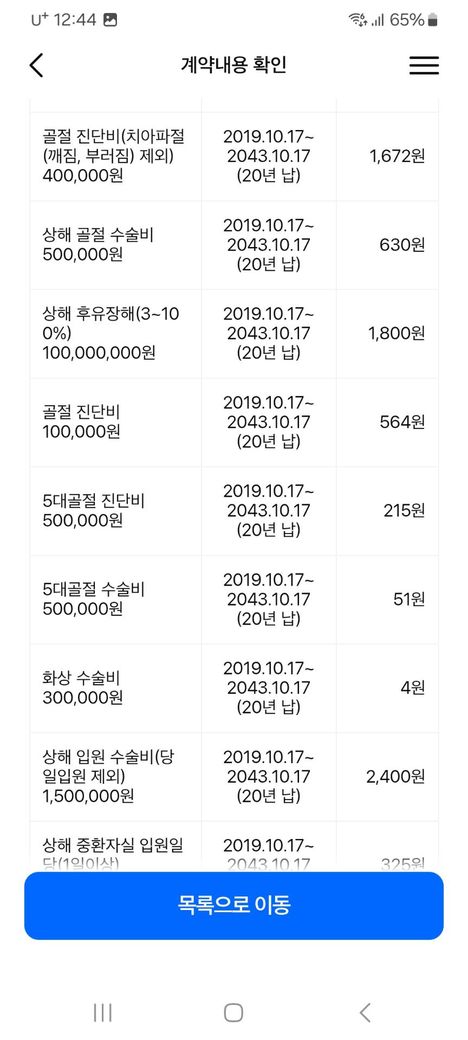The width and height of the screenshot is (468, 1040).
Task: Tap 목록으로 이동 button
Action: coord(233,905)
